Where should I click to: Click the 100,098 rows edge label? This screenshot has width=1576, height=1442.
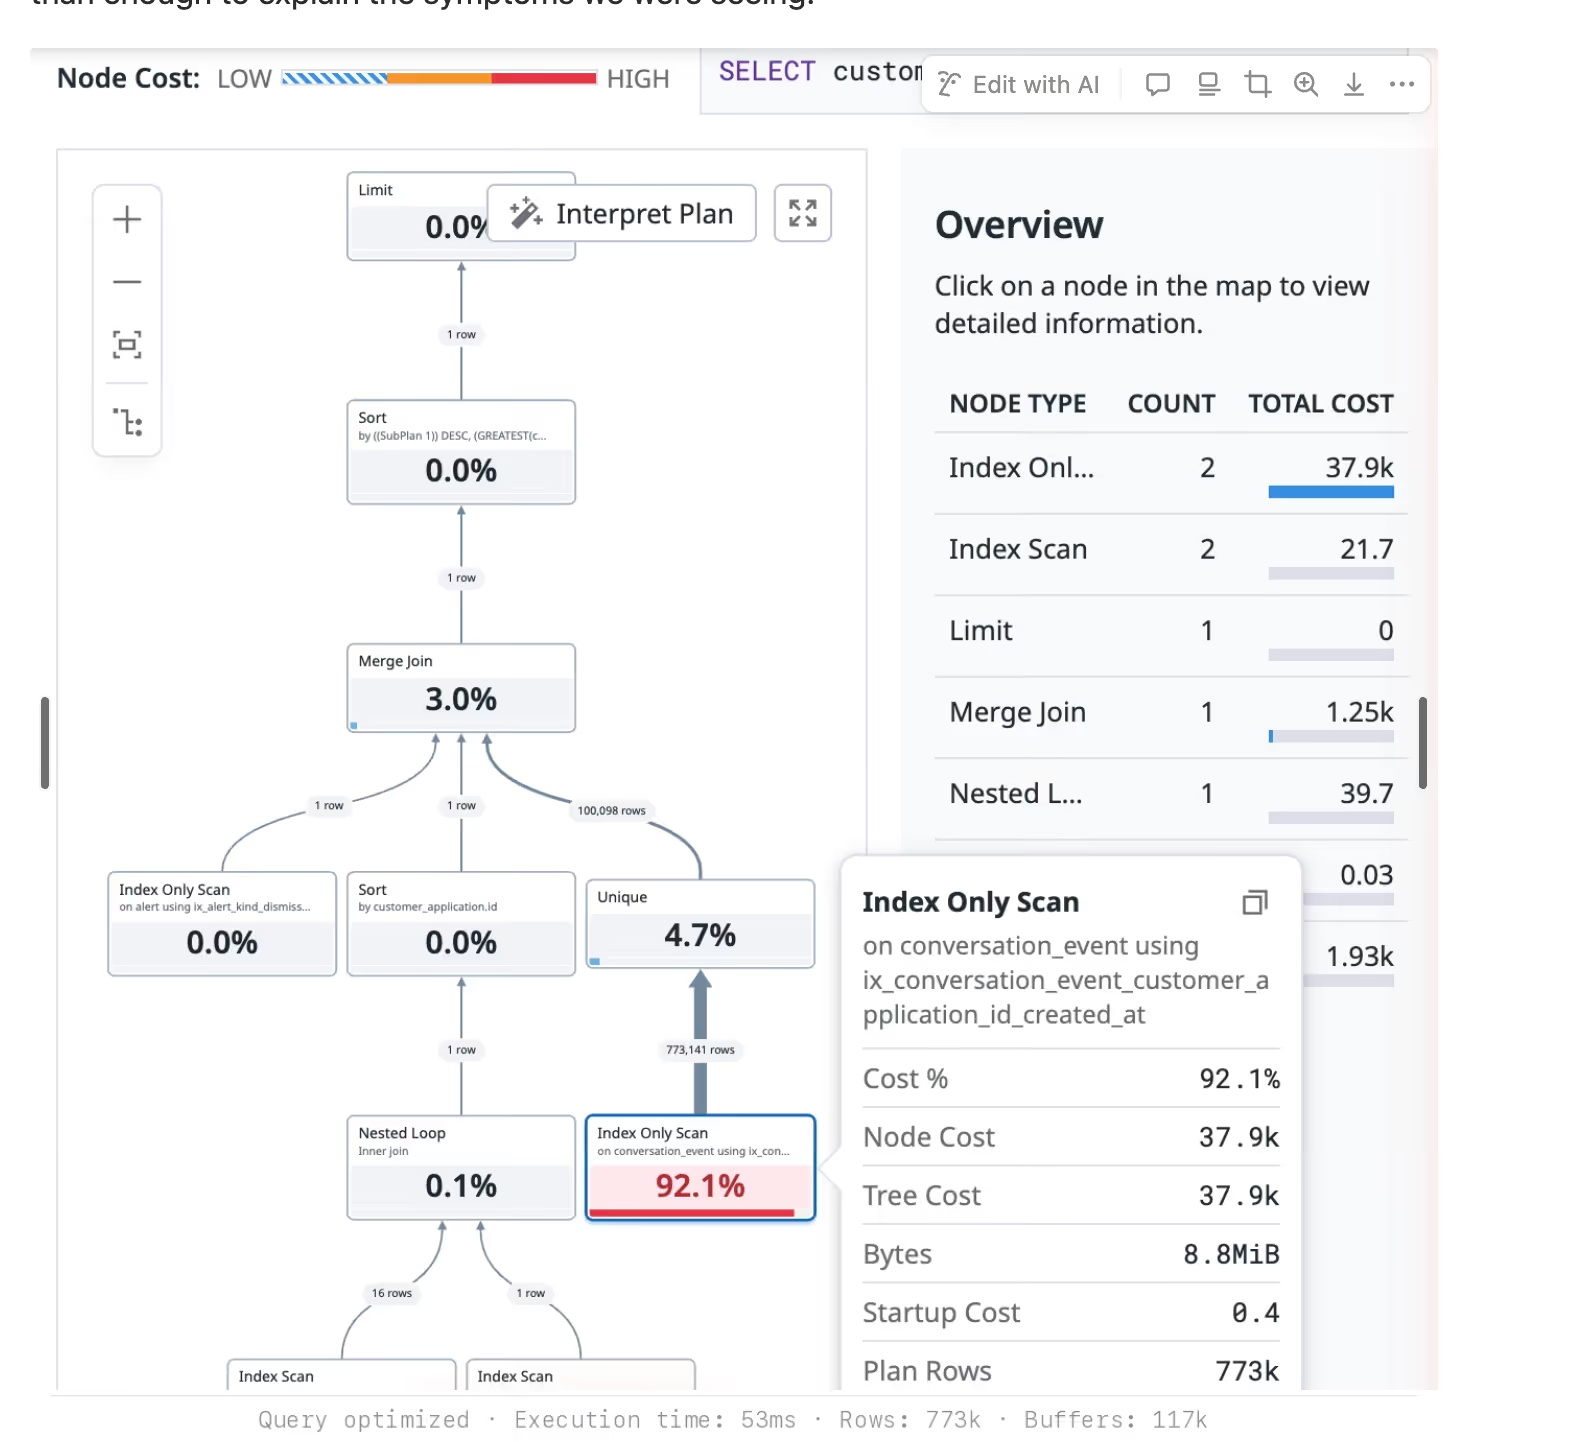(612, 811)
